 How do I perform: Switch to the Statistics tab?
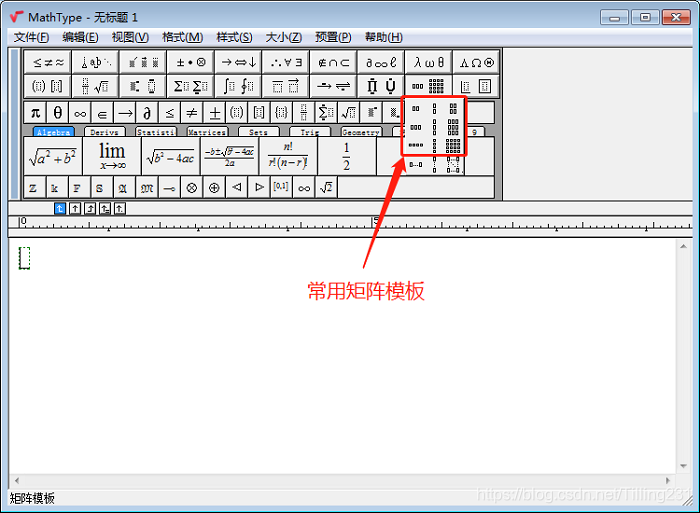[156, 132]
